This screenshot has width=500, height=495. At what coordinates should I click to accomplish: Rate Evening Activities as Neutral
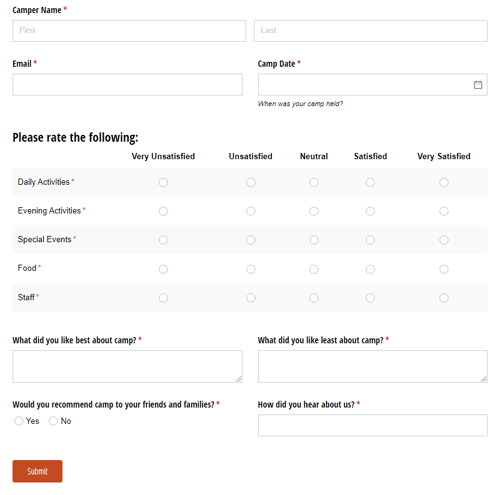click(314, 211)
